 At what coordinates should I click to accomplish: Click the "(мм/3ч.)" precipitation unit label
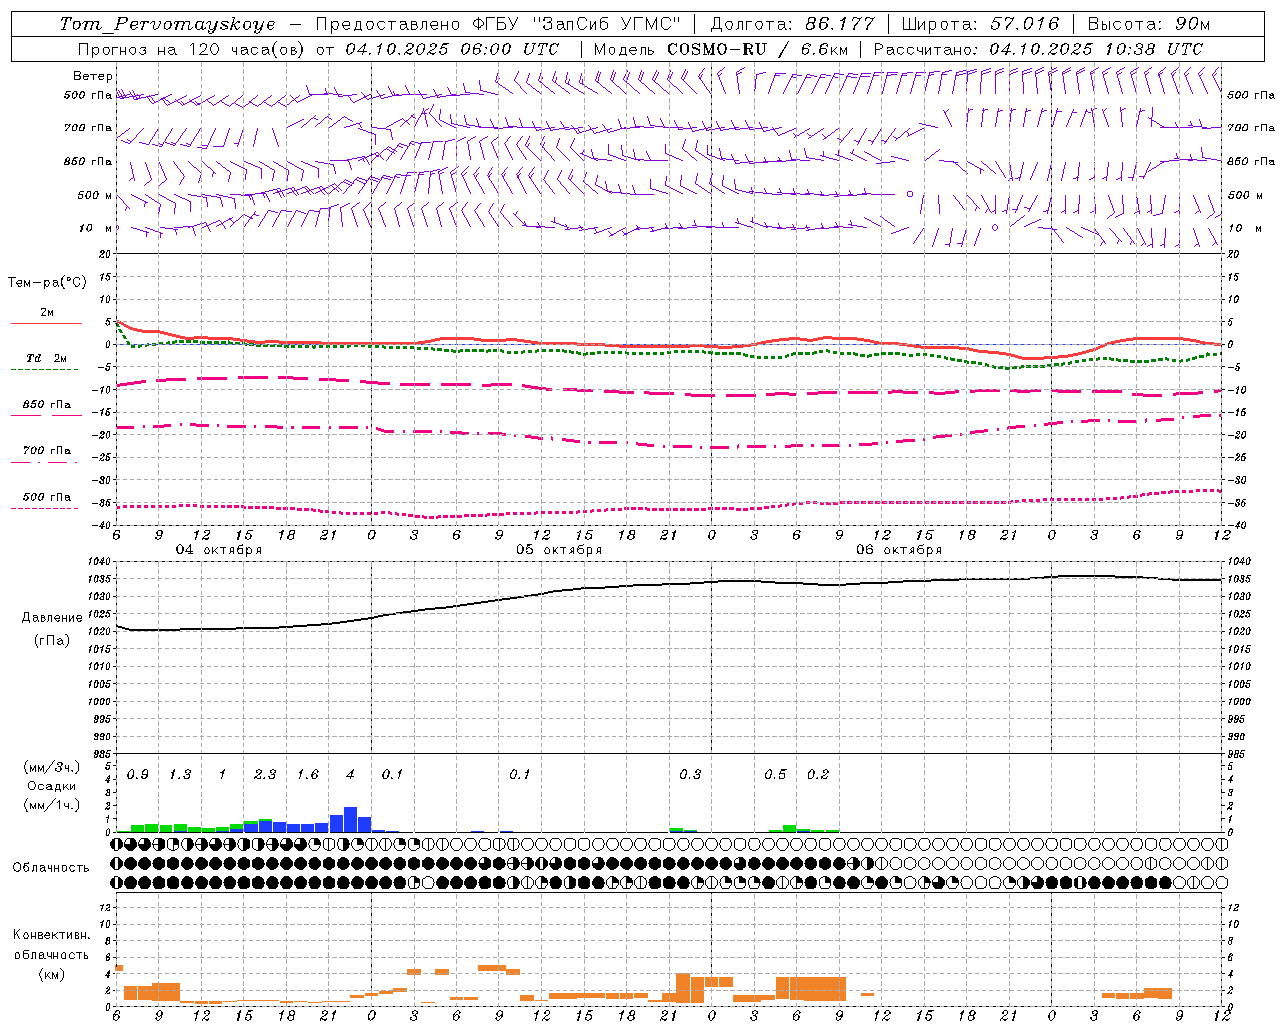52,767
